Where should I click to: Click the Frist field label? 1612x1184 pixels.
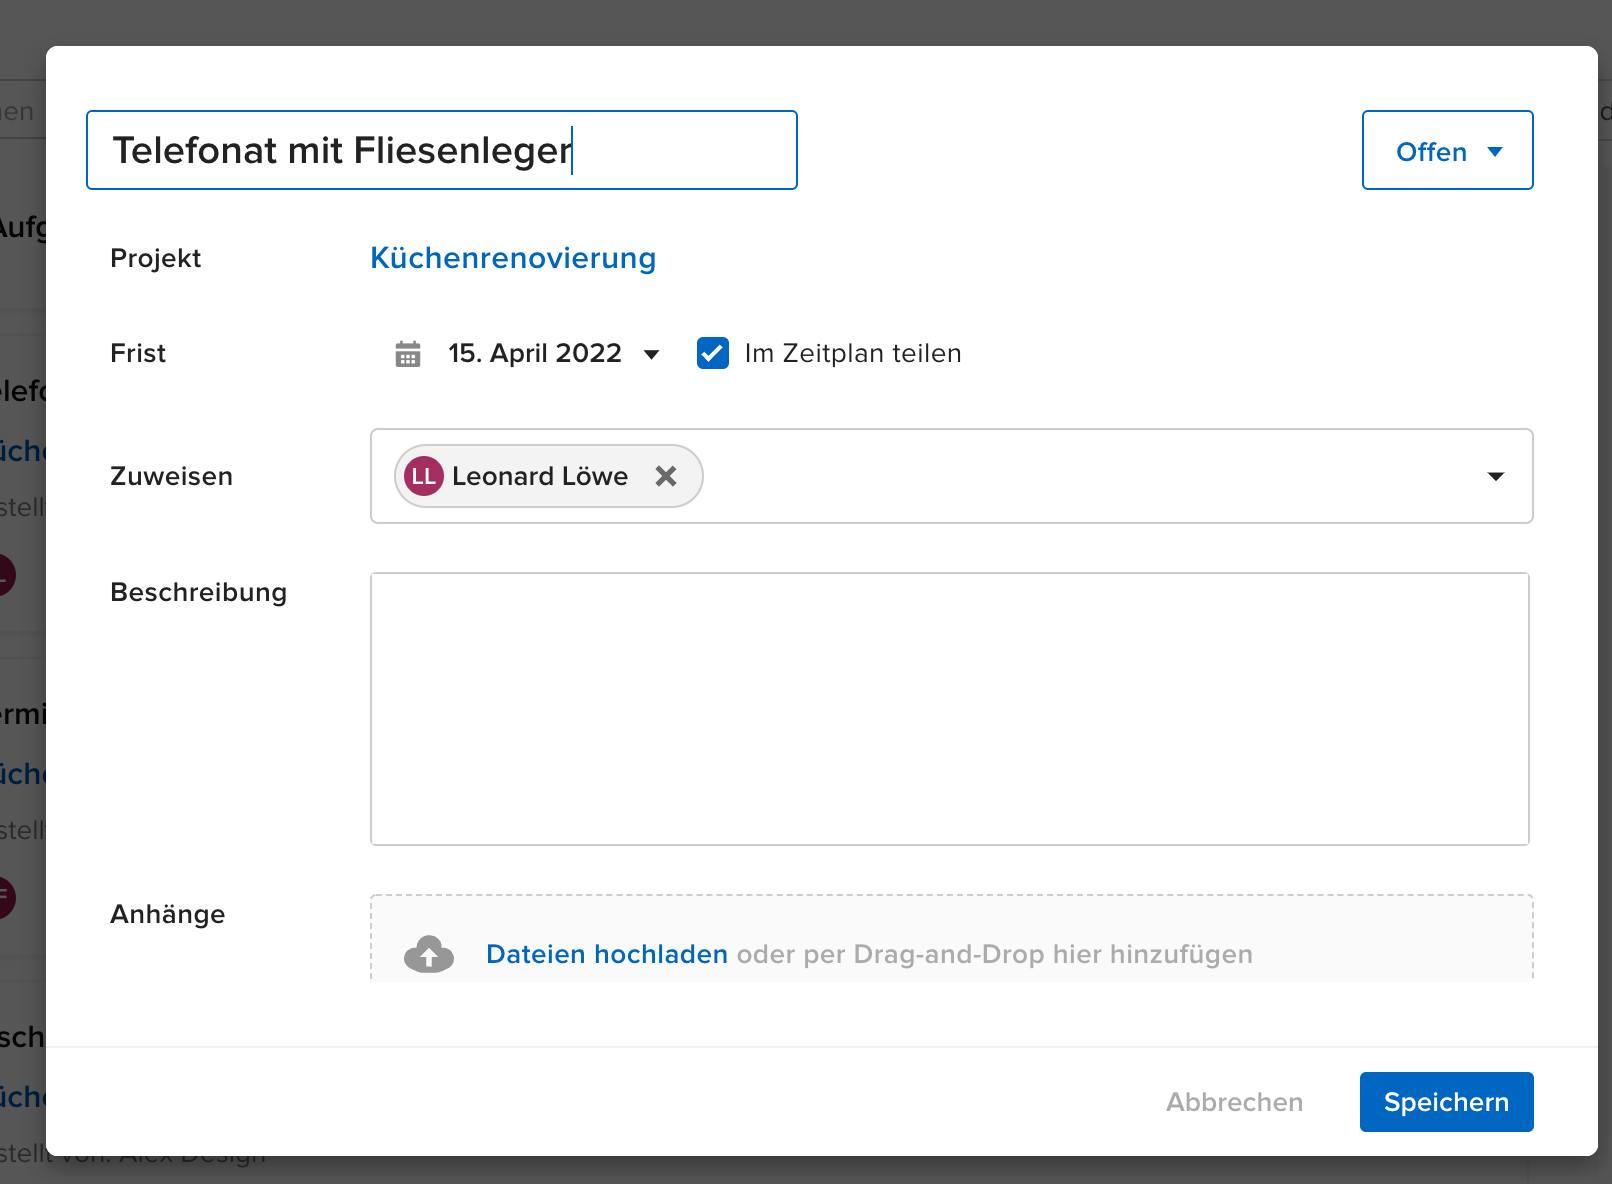138,353
